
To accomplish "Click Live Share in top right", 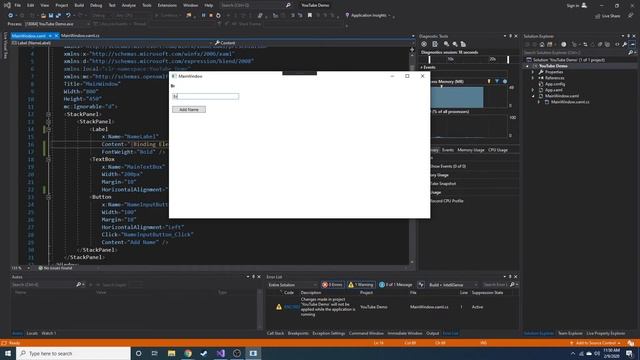I will [x=608, y=16].
